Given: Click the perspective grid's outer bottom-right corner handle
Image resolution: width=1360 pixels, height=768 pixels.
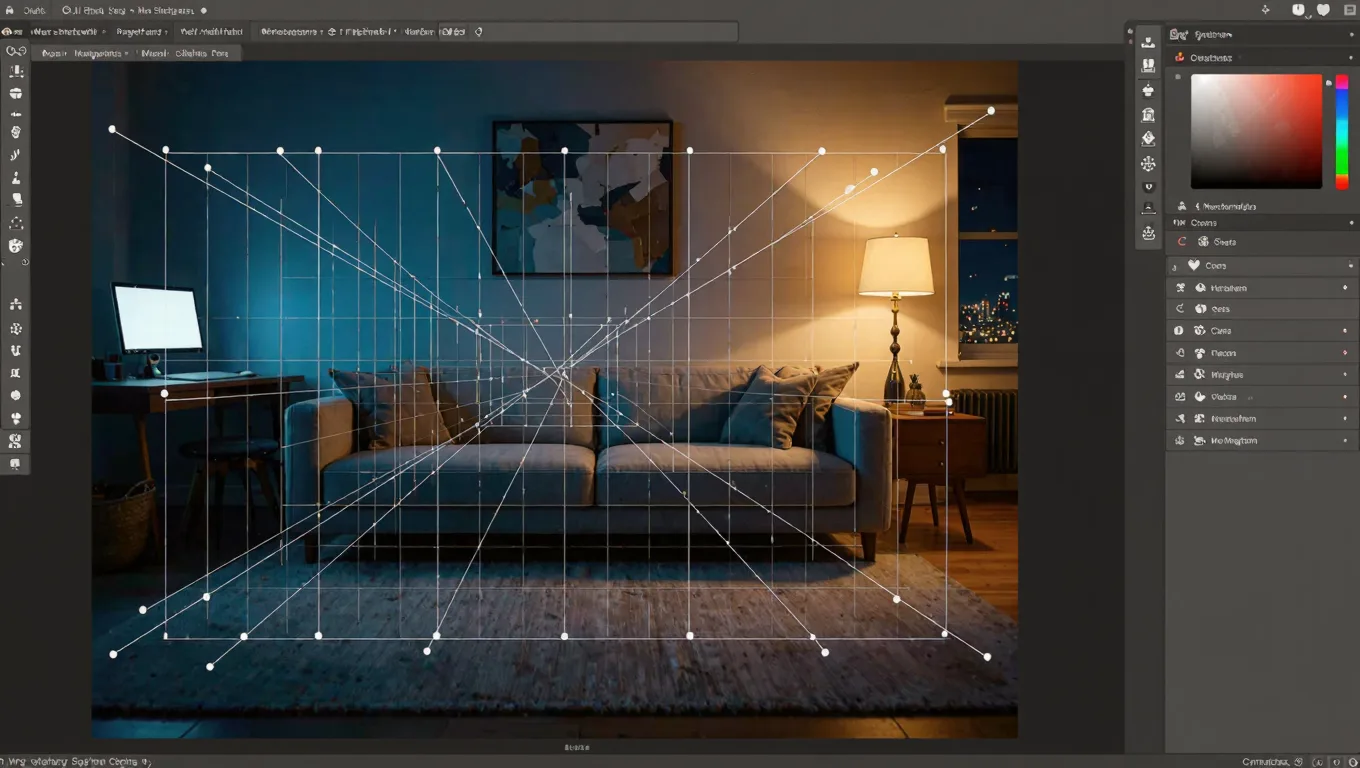Looking at the screenshot, I should [988, 657].
